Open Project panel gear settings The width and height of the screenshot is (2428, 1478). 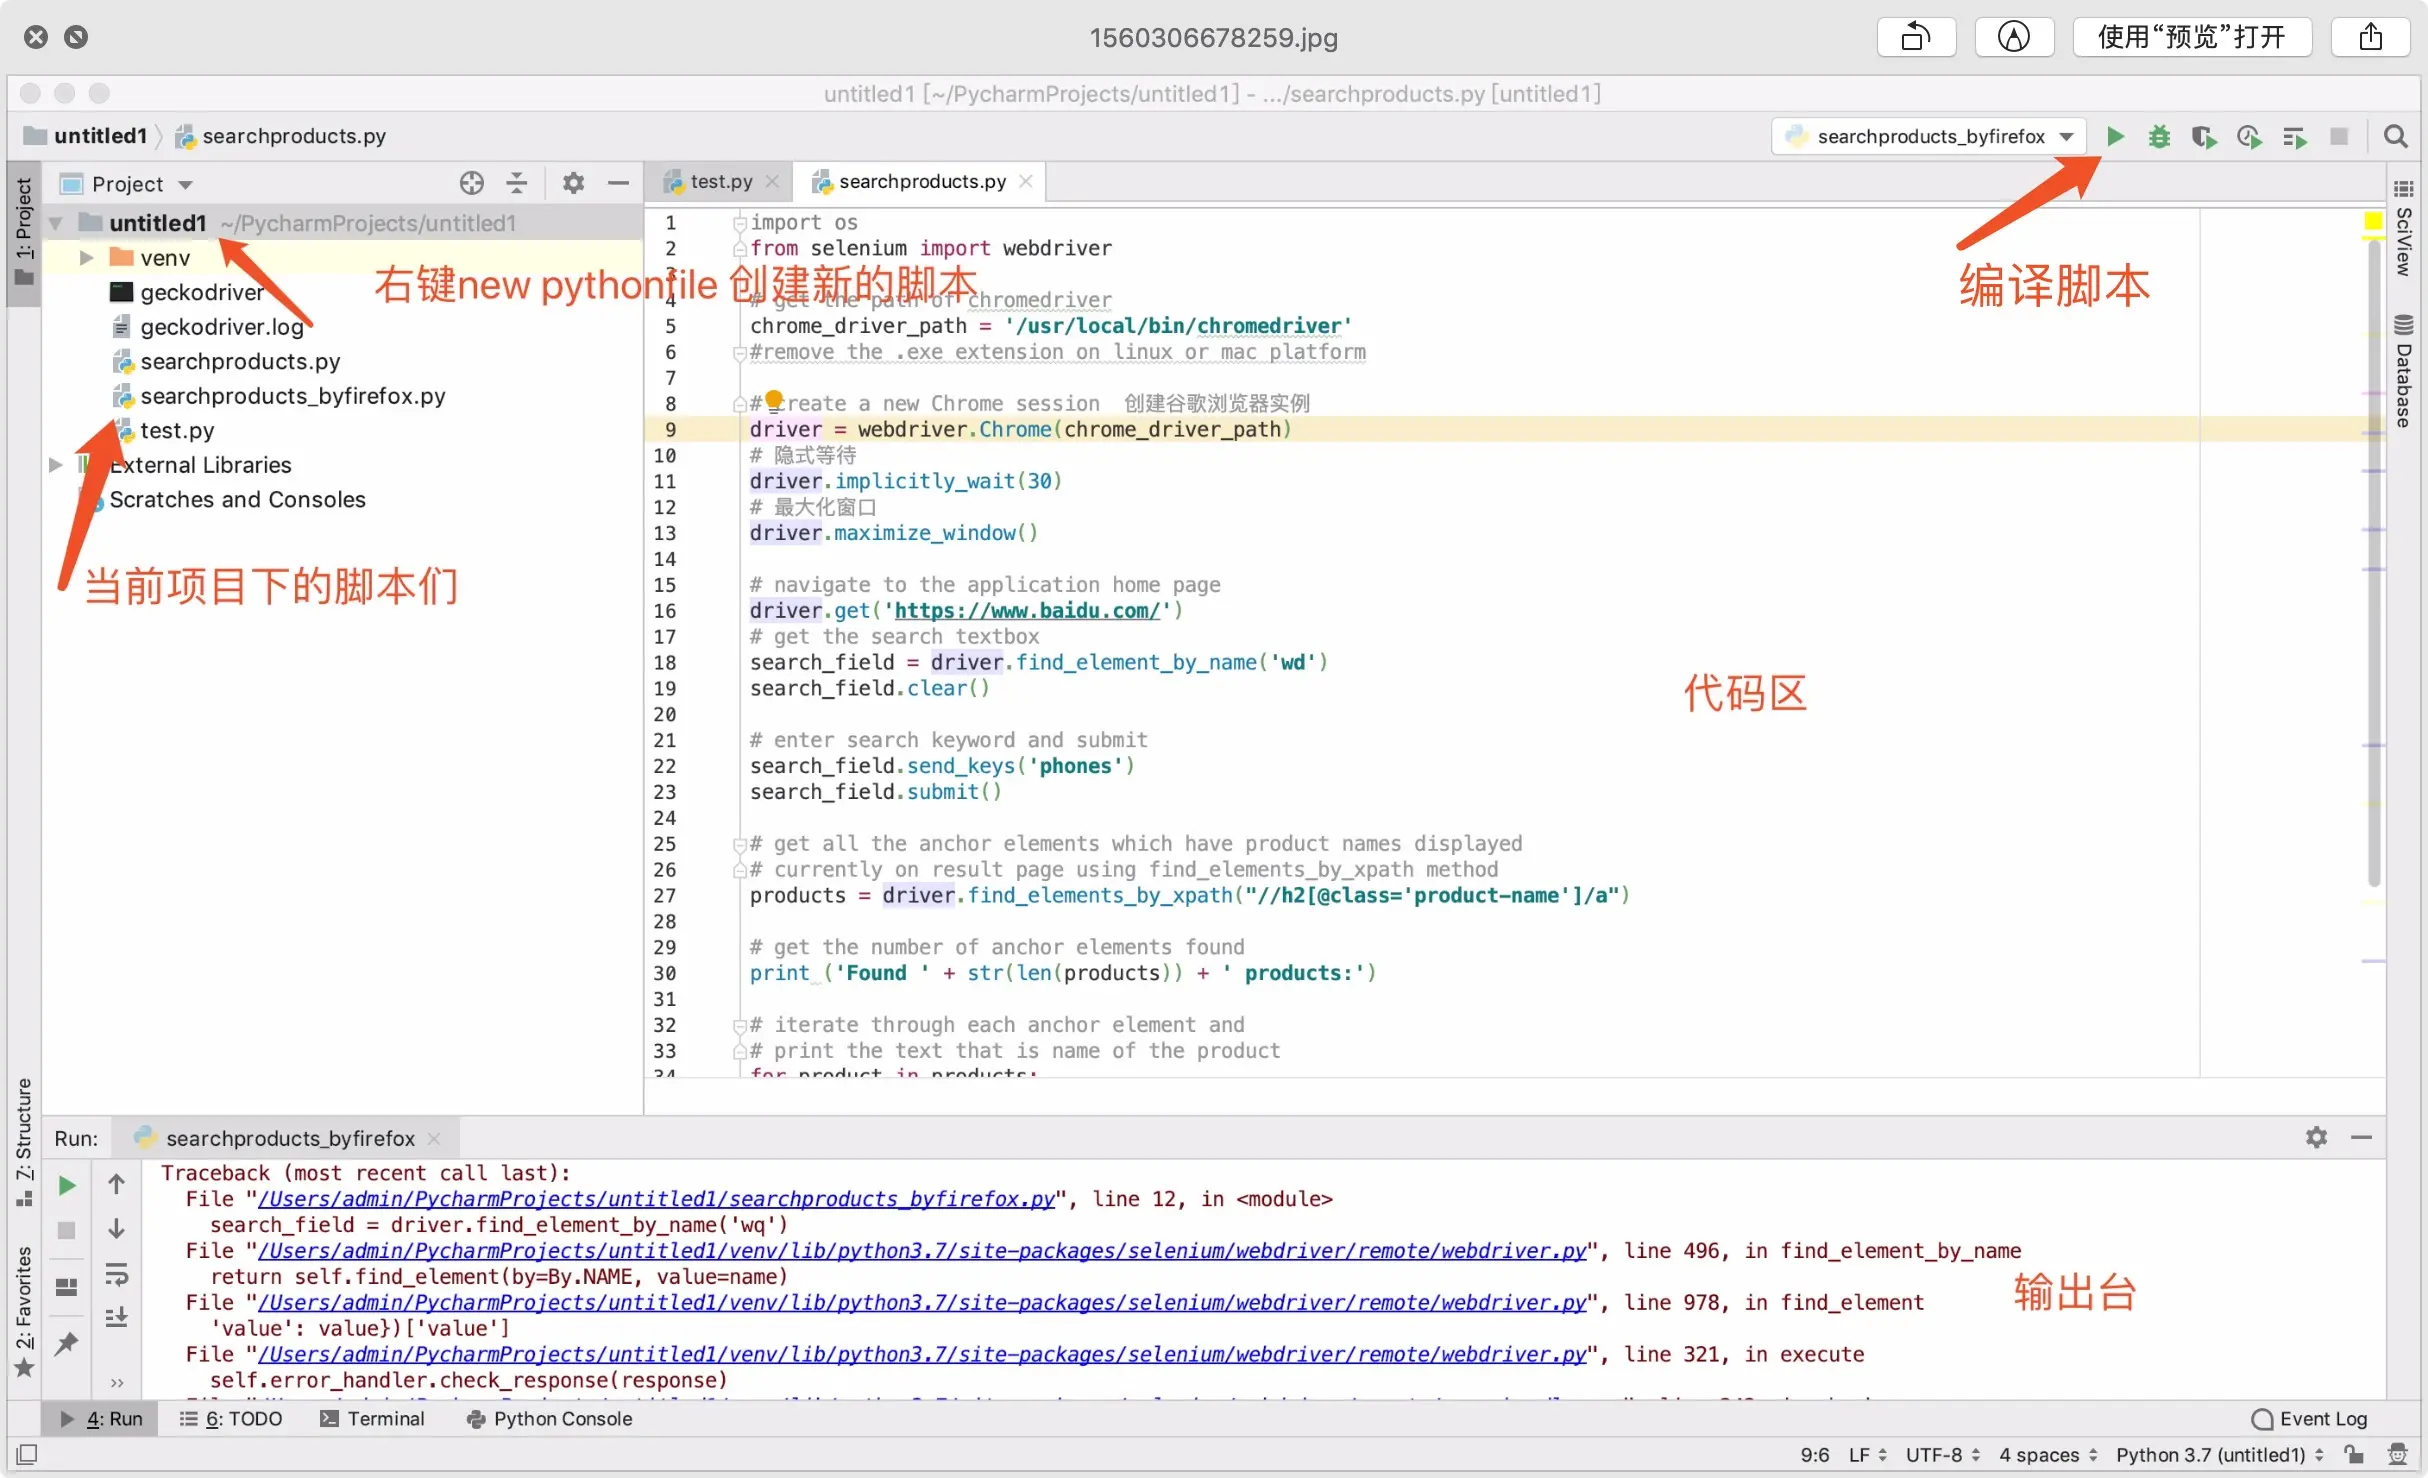pos(573,183)
